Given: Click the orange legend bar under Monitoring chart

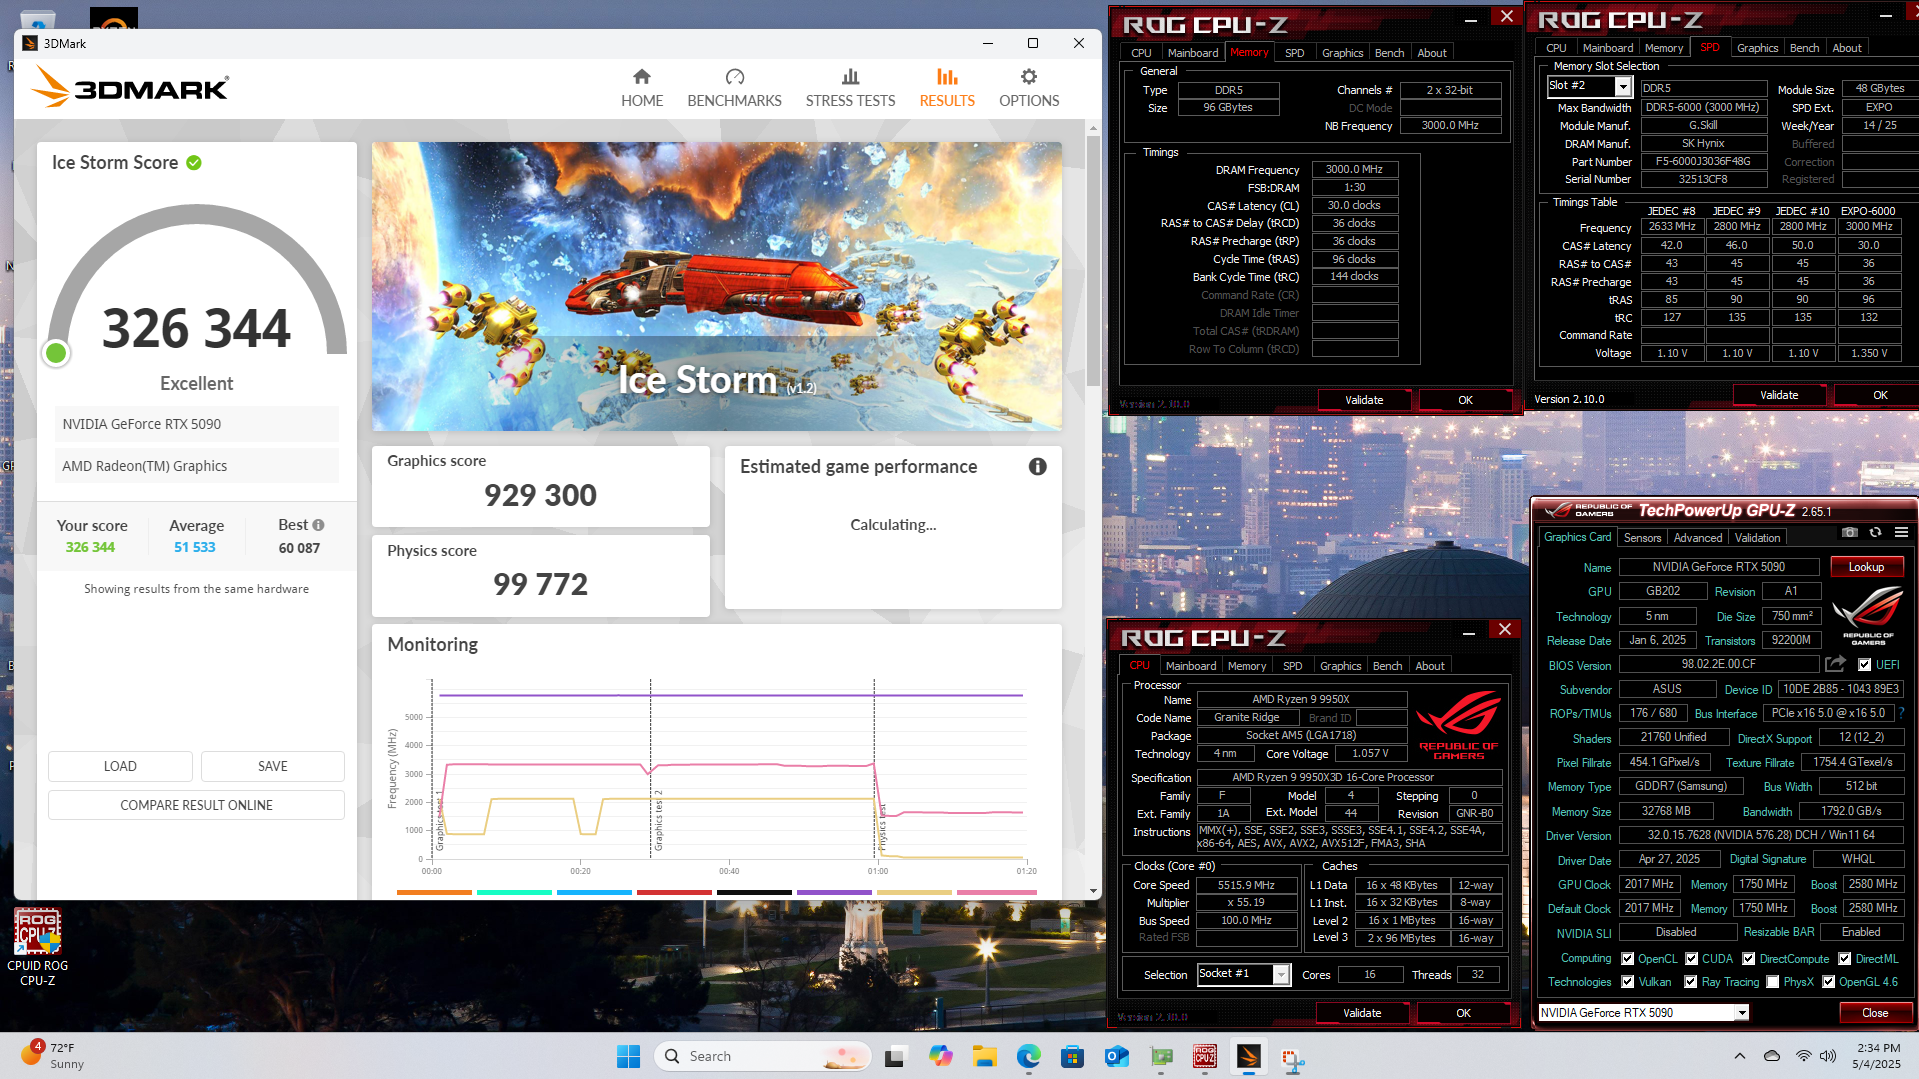Looking at the screenshot, I should click(434, 892).
